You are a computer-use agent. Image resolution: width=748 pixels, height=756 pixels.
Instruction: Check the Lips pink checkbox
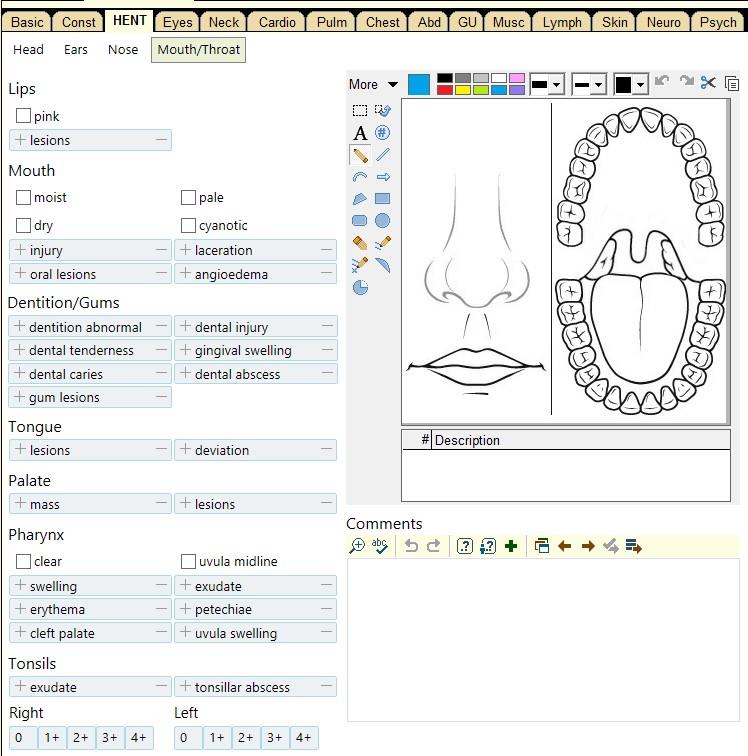tap(24, 116)
